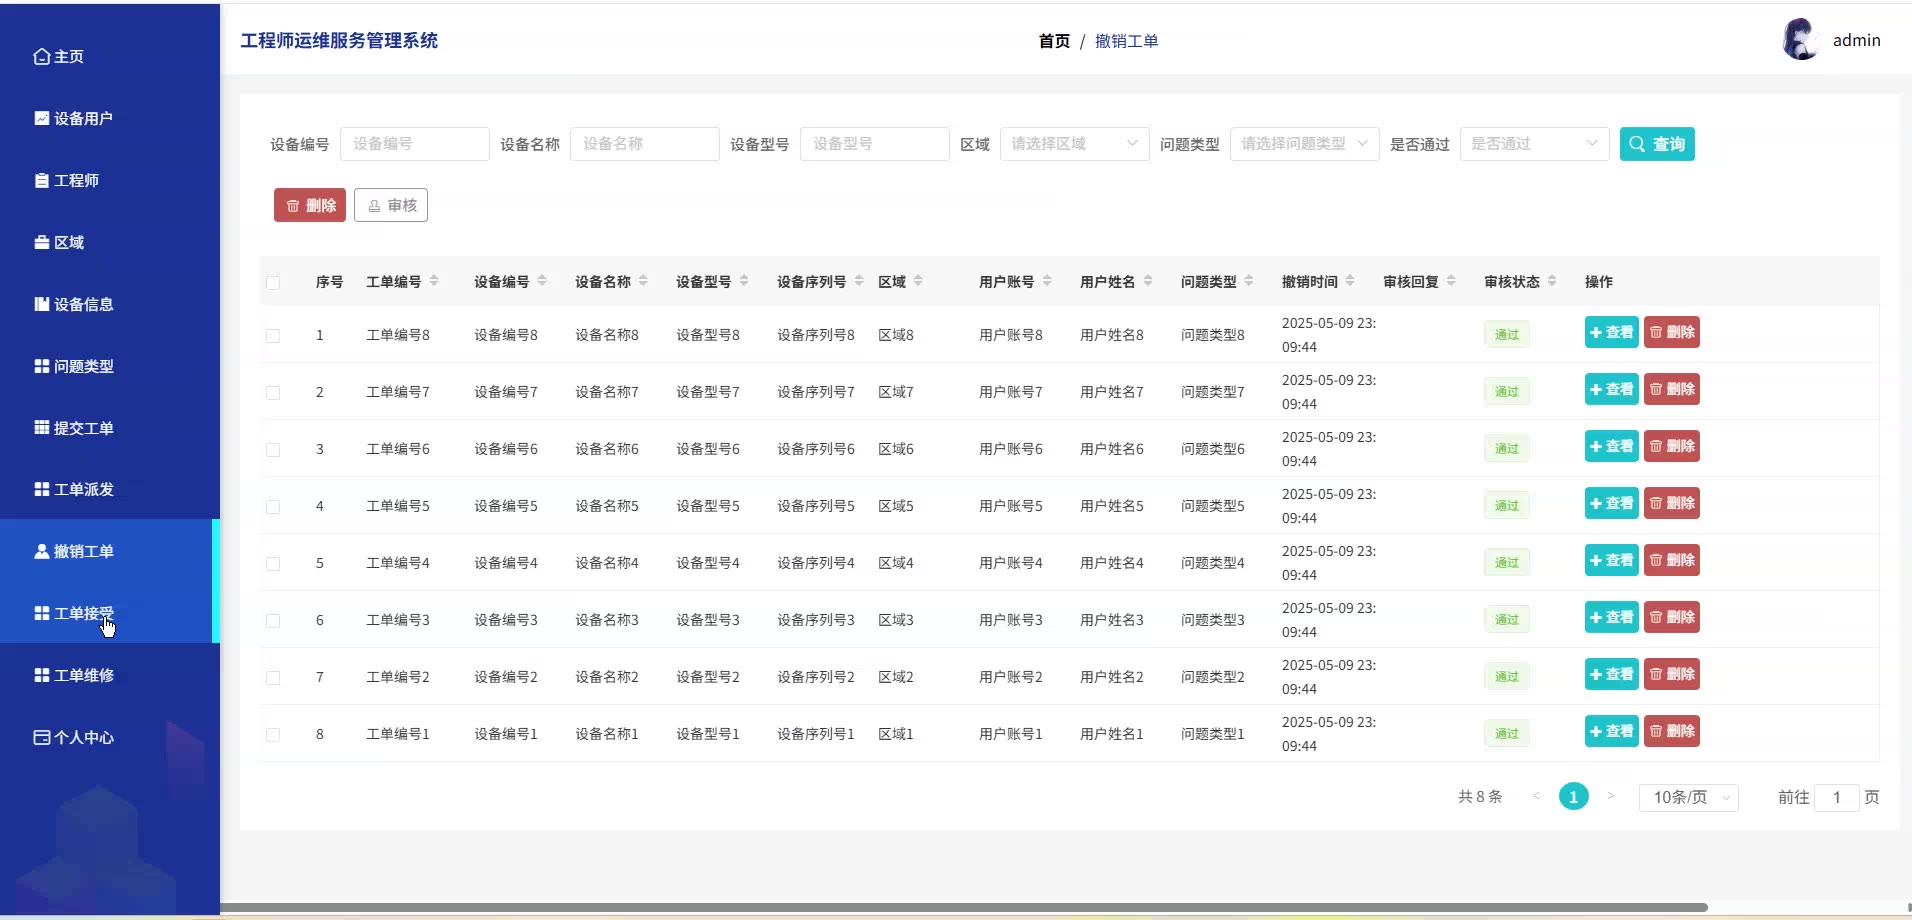Sort table by 工单编号 column arrows

coord(434,281)
